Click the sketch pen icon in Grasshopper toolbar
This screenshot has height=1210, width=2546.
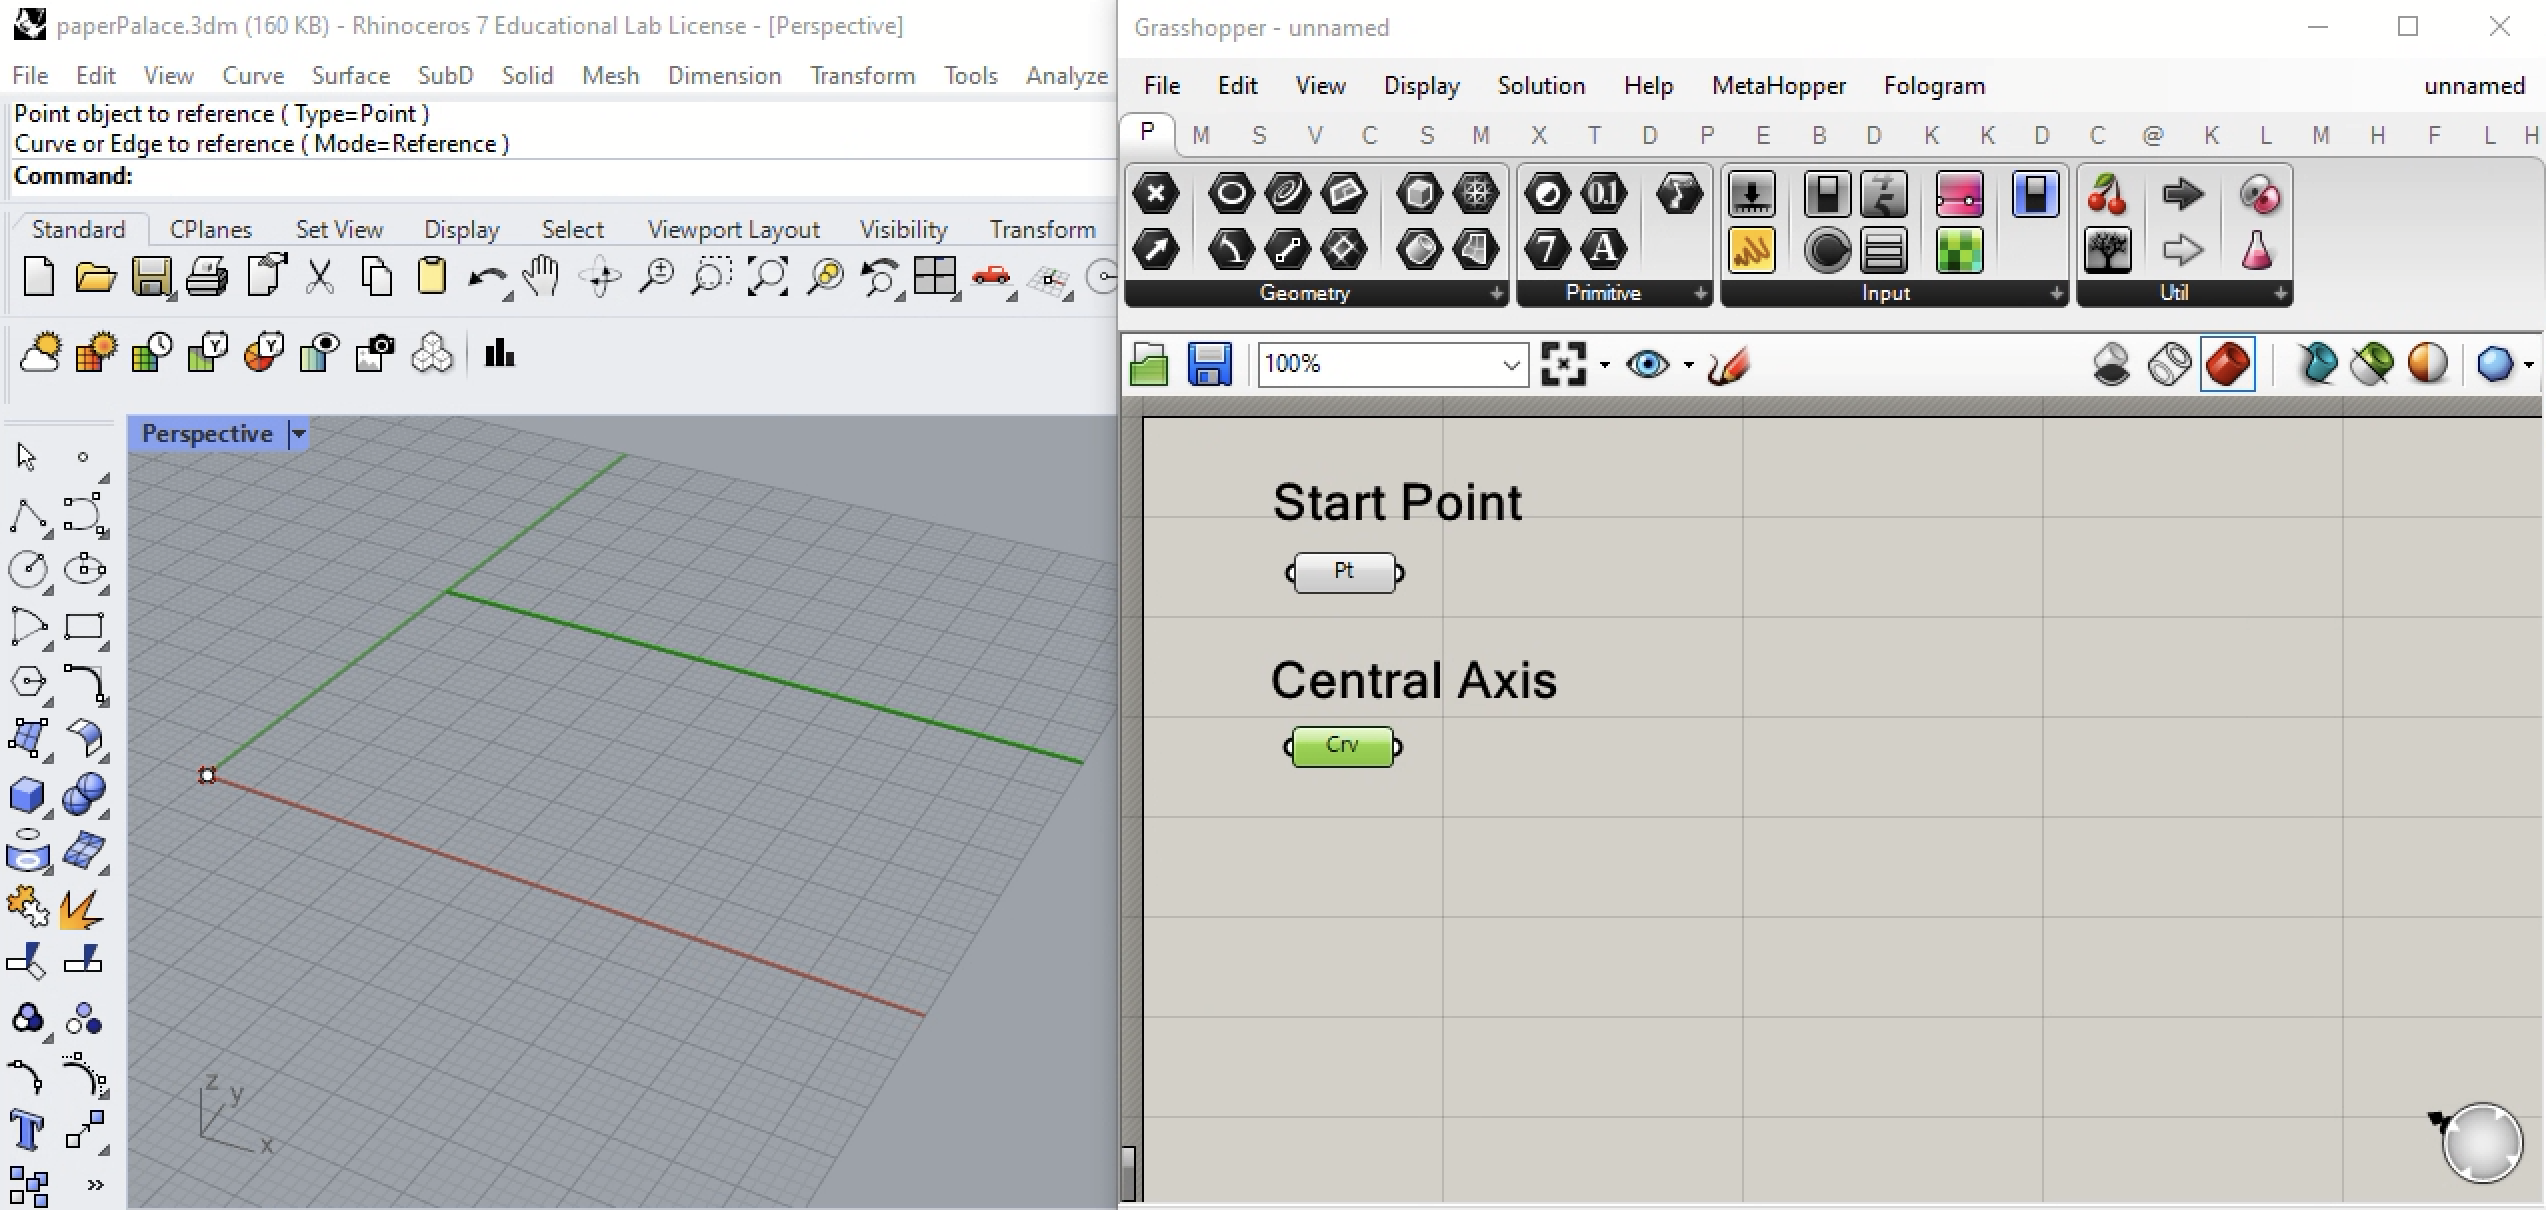(1729, 364)
